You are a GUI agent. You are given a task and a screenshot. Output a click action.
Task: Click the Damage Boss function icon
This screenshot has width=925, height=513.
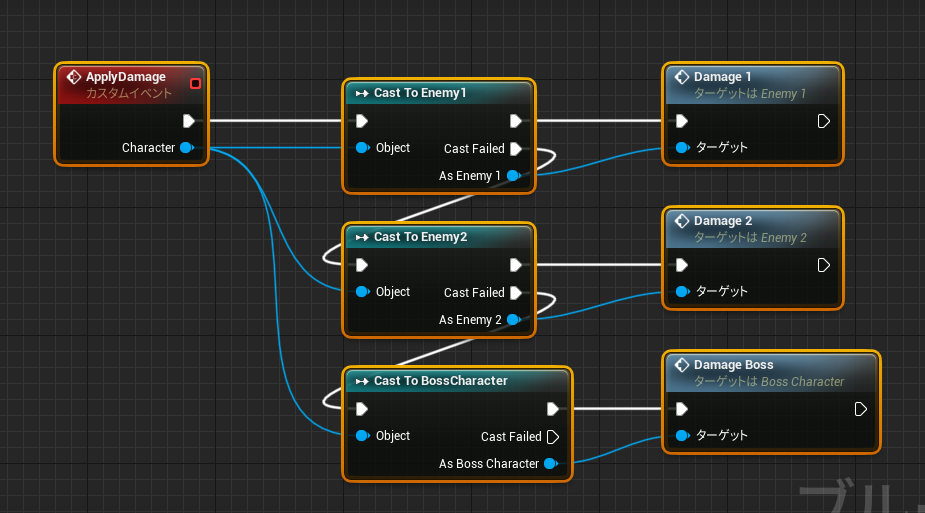tap(682, 365)
